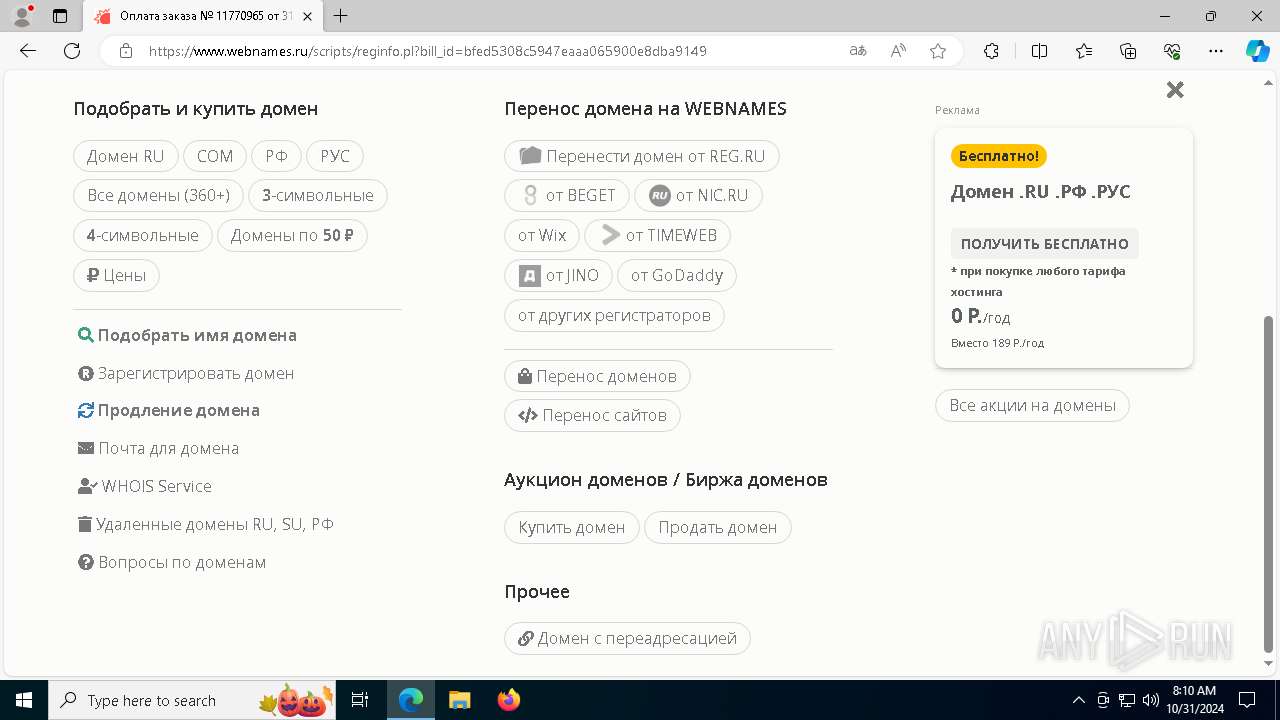Open Task View on taskbar
Viewport: 1280px width, 720px height.
pos(361,700)
